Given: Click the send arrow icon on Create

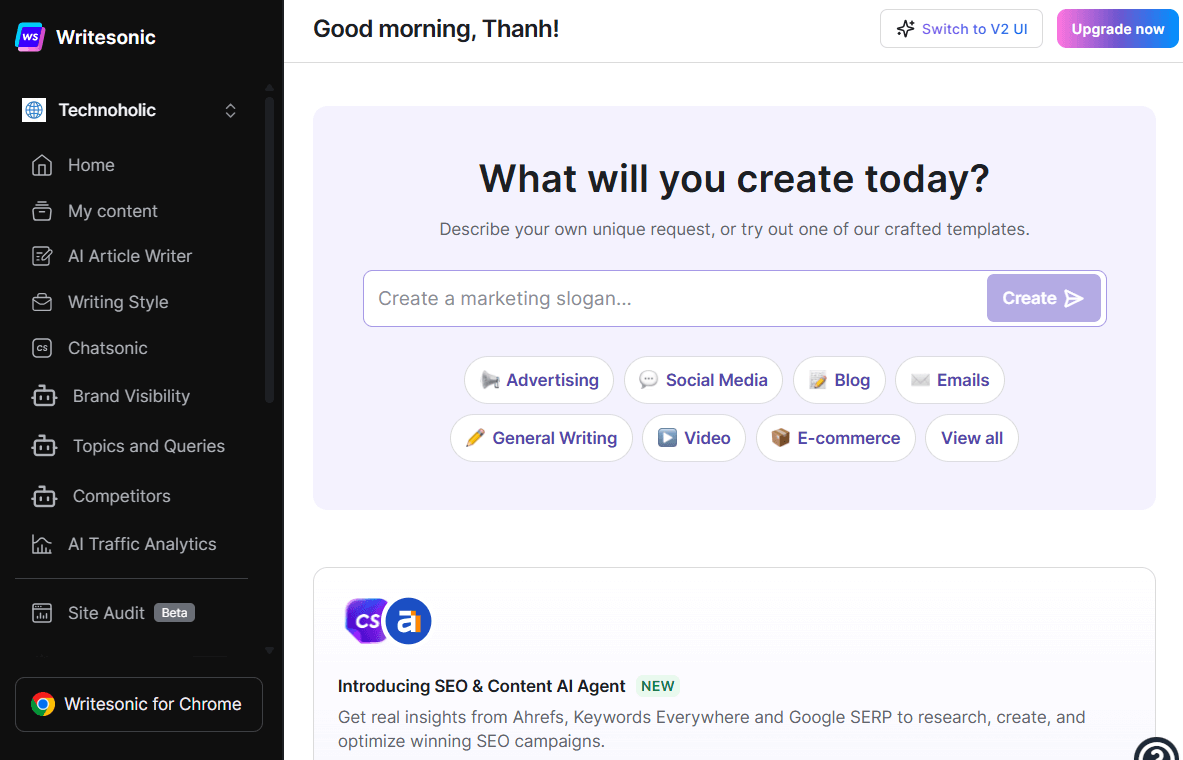Looking at the screenshot, I should (x=1074, y=299).
